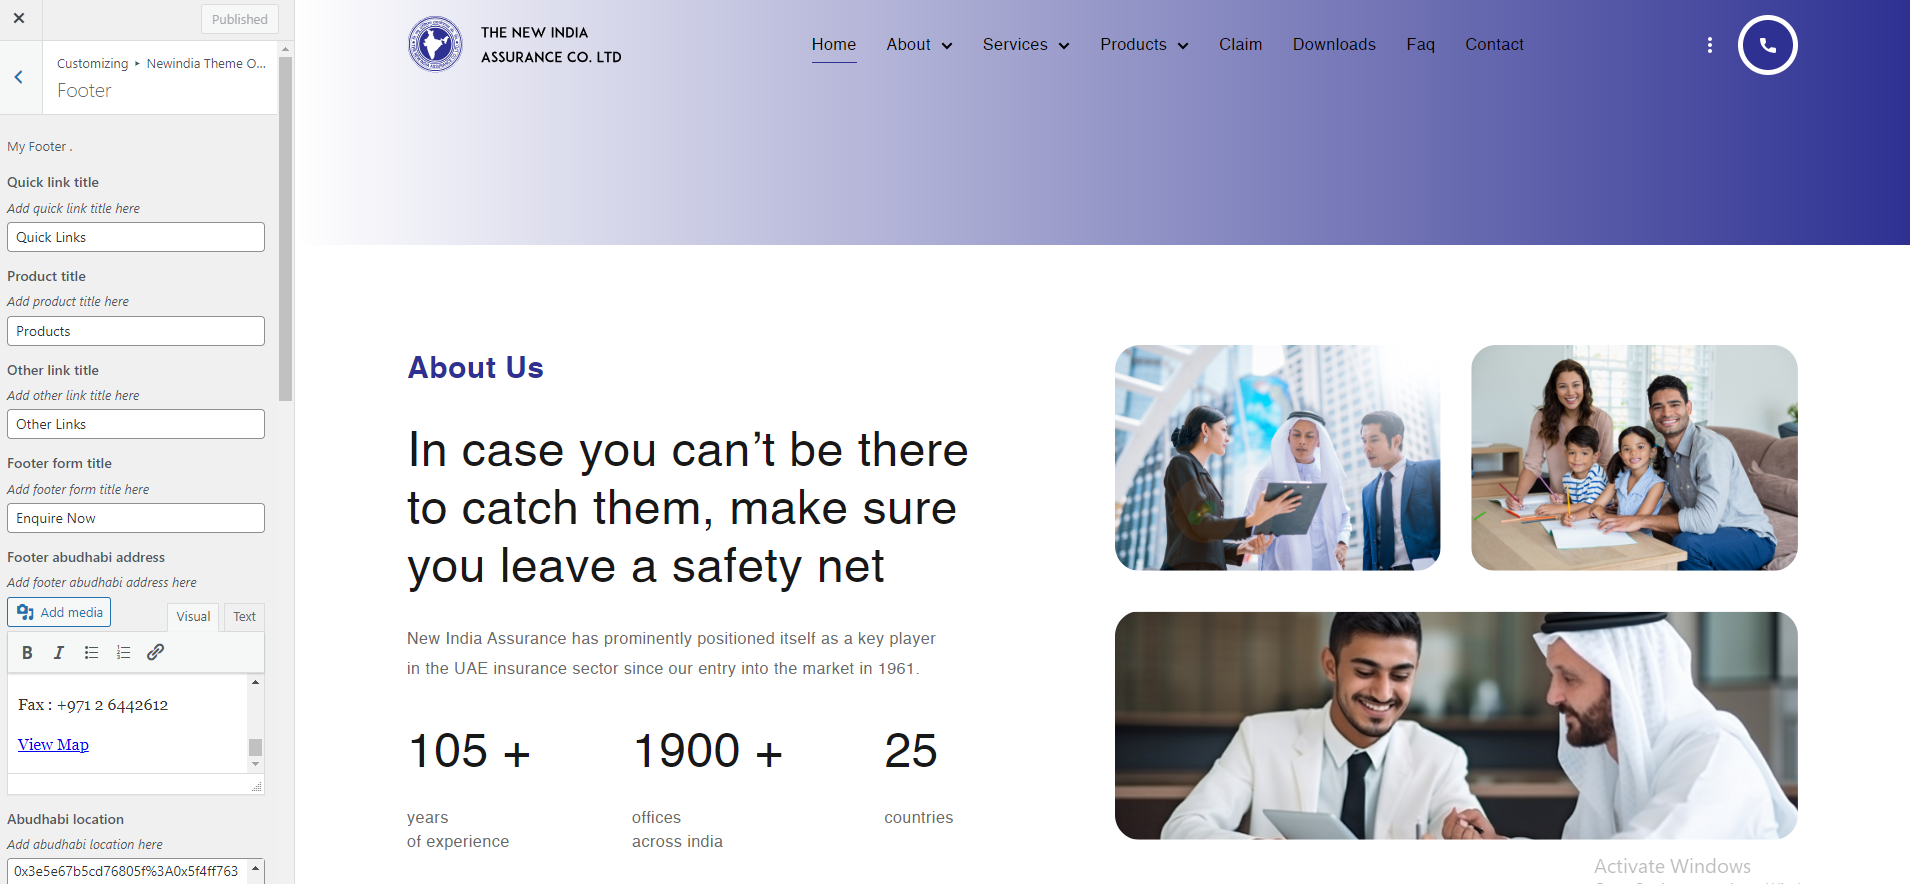The height and width of the screenshot is (884, 1910).
Task: Close the Customizer with the X icon
Action: (19, 18)
